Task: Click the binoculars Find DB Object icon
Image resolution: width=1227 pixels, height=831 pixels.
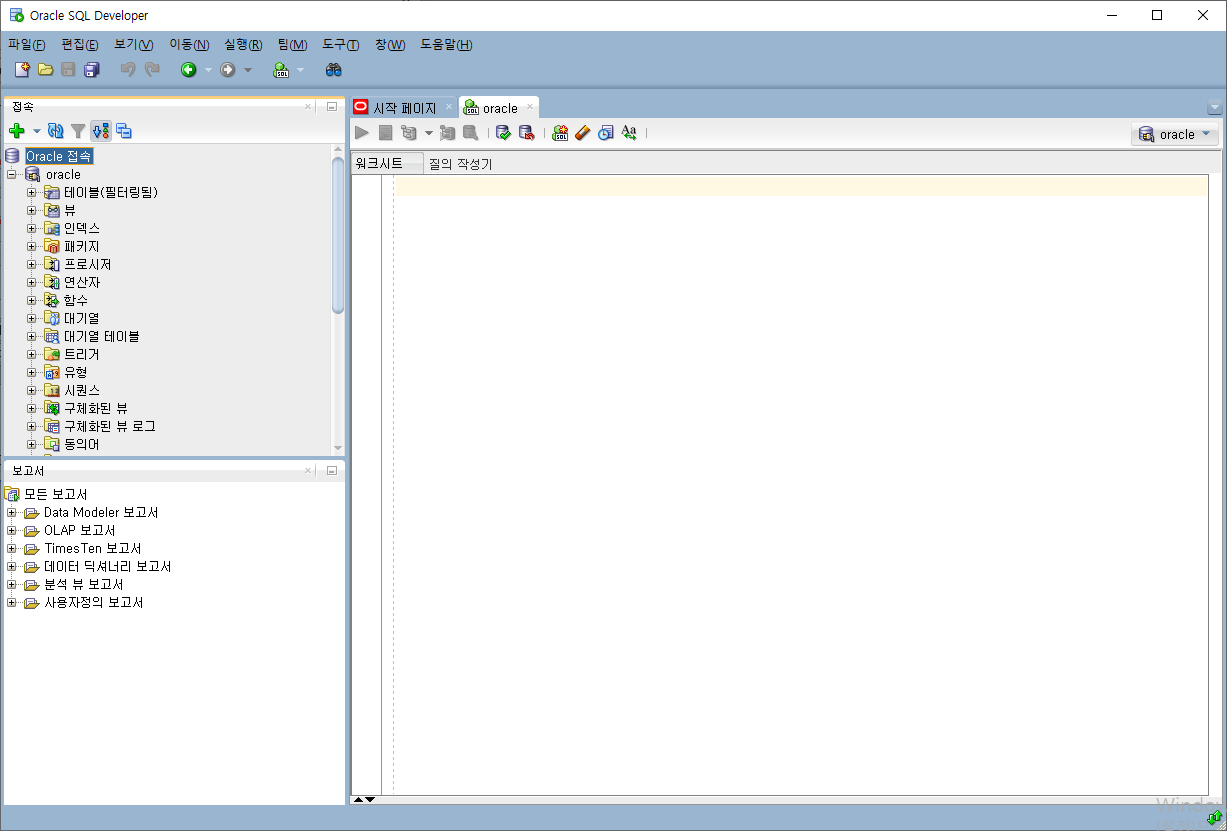Action: tap(334, 70)
